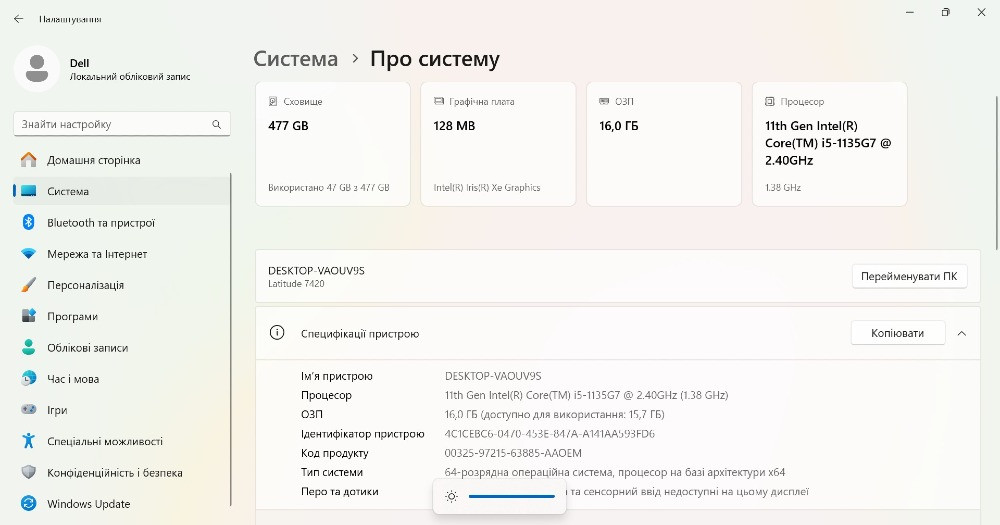
Task: Open Конфіденційність і безпека shield icon
Action: tap(29, 473)
